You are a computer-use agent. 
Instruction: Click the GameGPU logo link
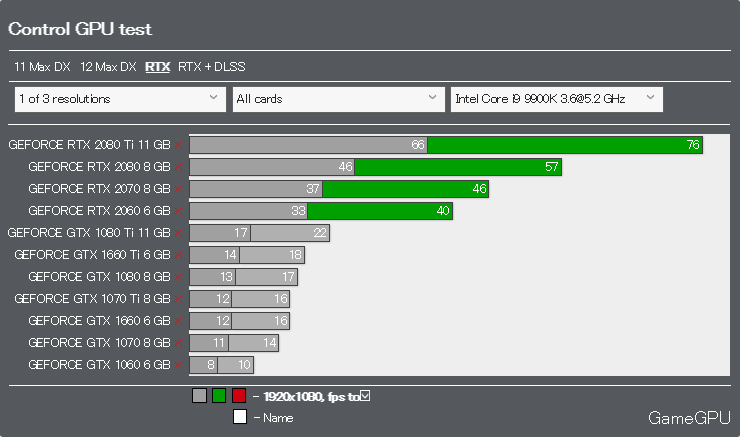pos(689,418)
